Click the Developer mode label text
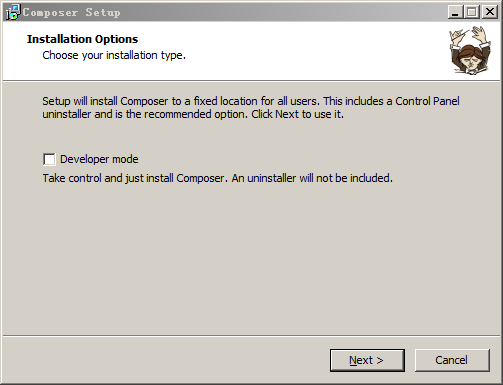Image resolution: width=503 pixels, height=385 pixels. coord(99,159)
